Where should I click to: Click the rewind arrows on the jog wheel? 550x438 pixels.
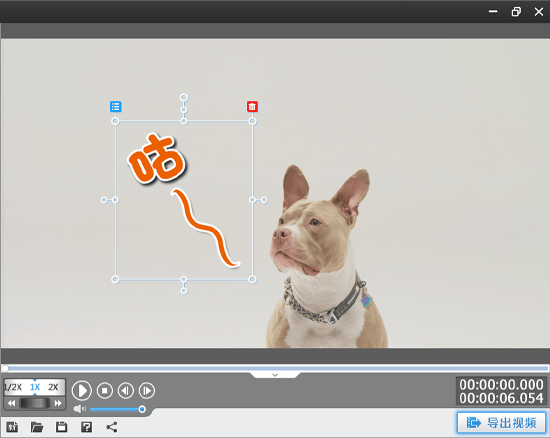click(x=12, y=403)
